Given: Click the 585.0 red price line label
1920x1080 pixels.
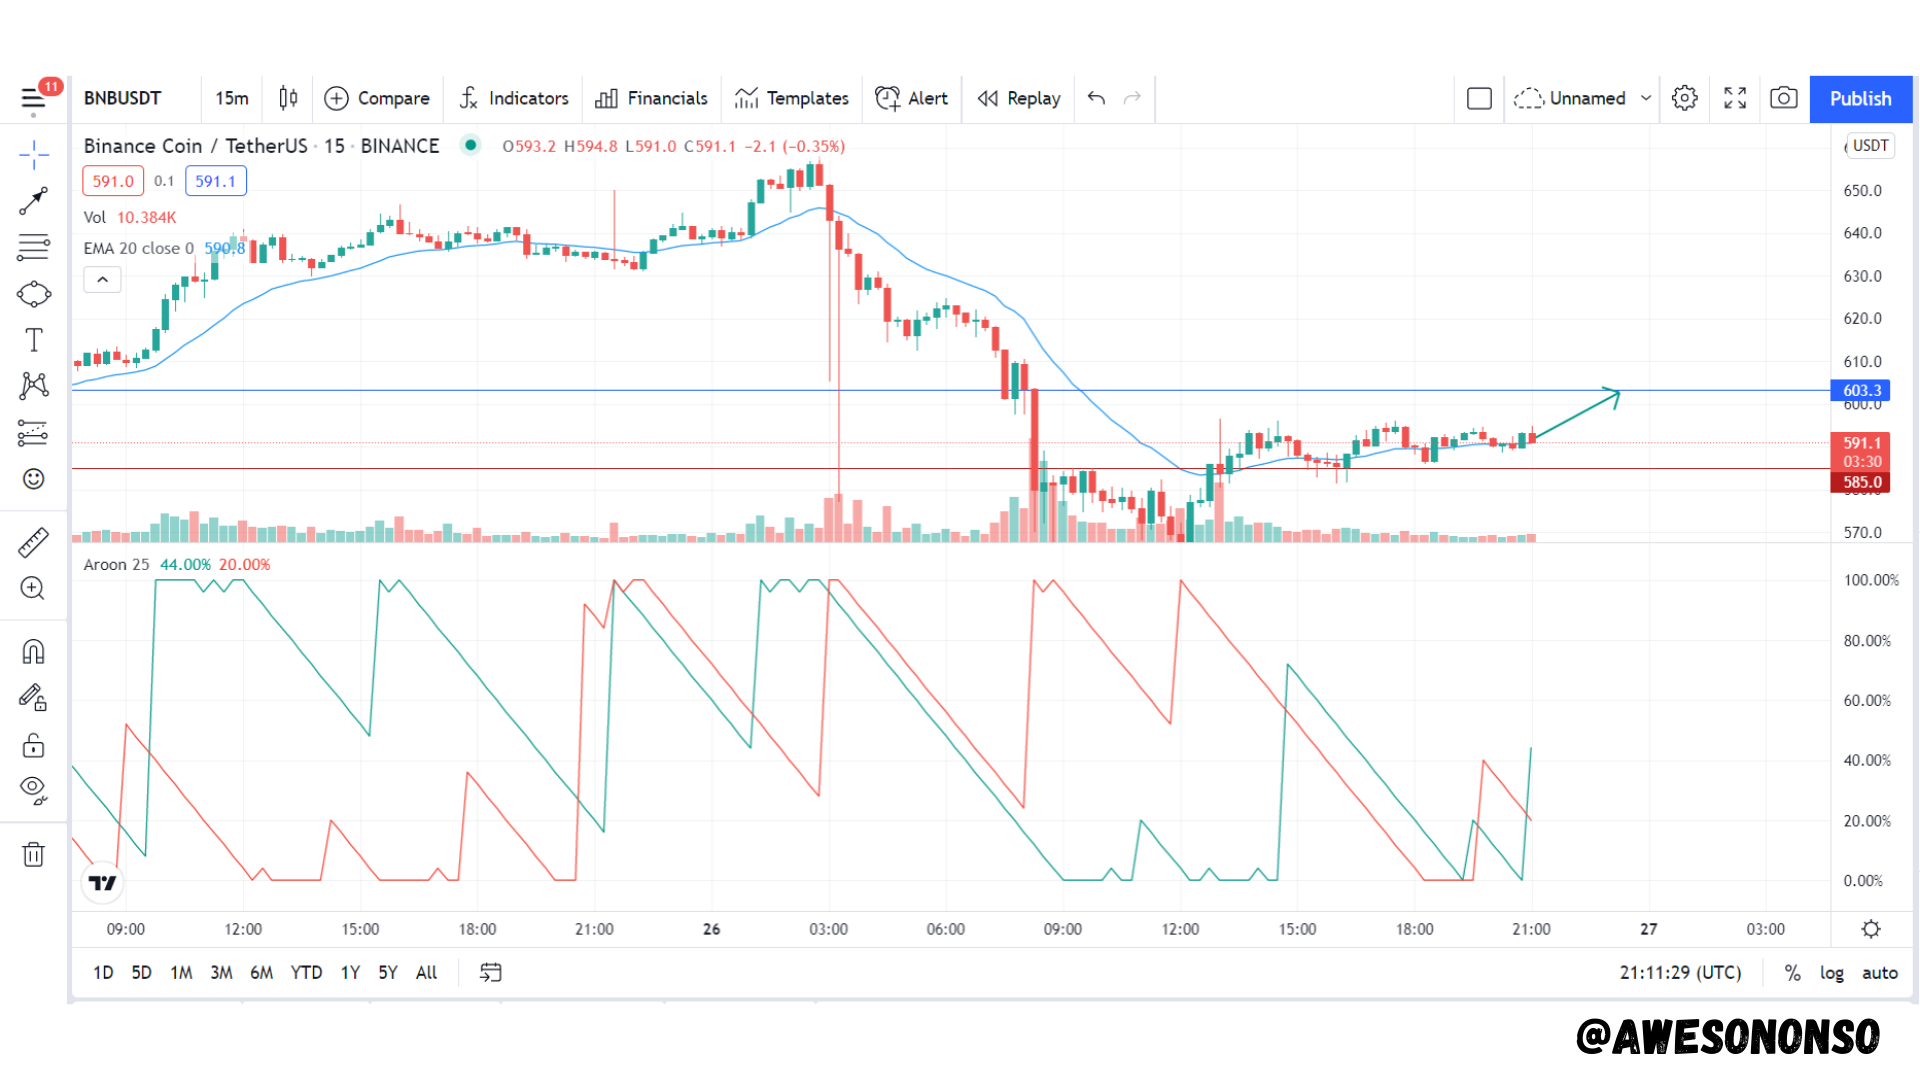Looking at the screenshot, I should click(1862, 482).
